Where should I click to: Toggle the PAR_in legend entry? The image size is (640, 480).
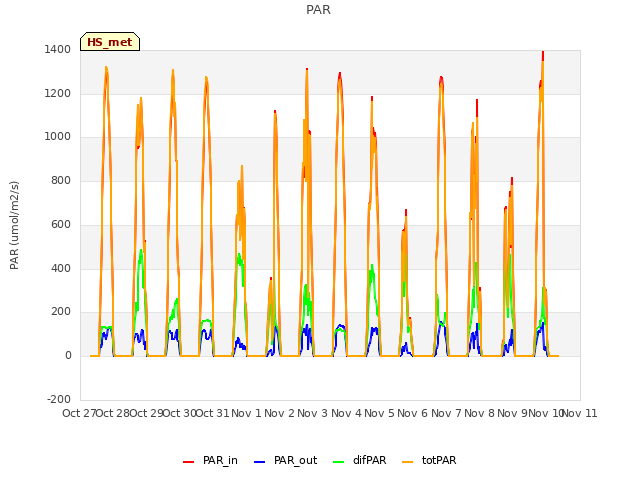tap(210, 461)
